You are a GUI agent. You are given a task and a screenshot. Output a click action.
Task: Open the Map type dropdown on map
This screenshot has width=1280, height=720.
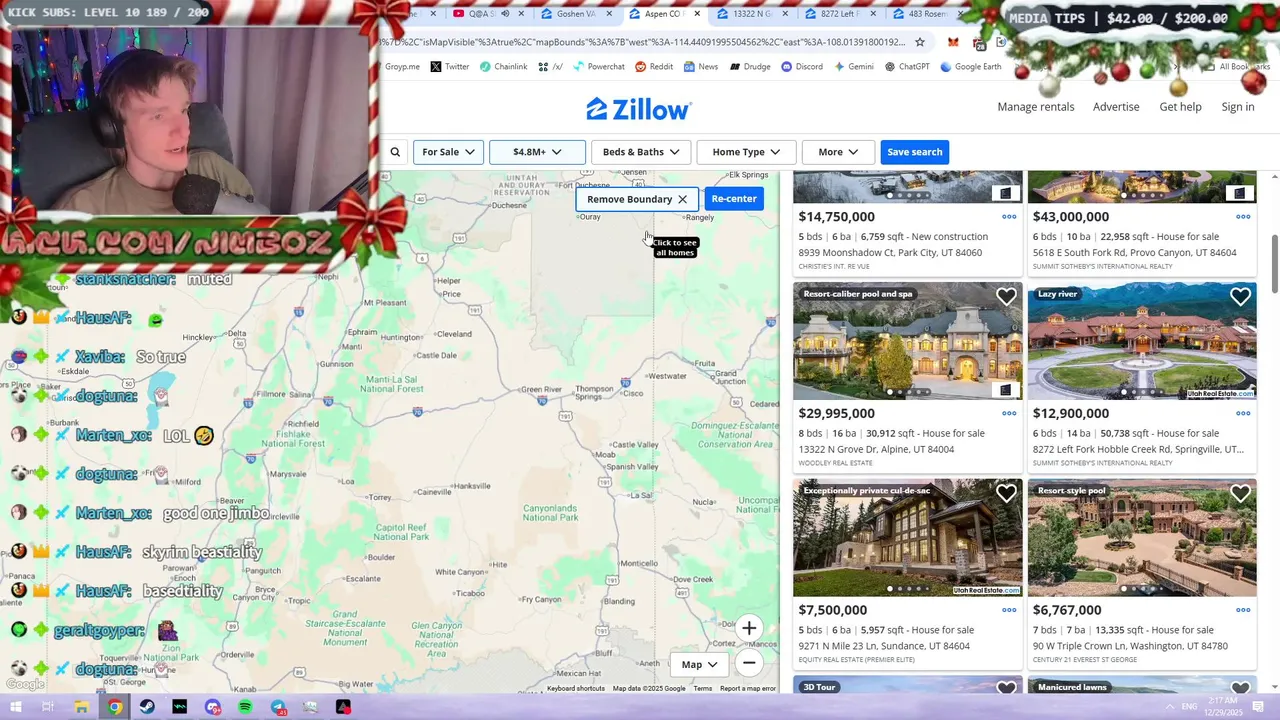tap(700, 664)
